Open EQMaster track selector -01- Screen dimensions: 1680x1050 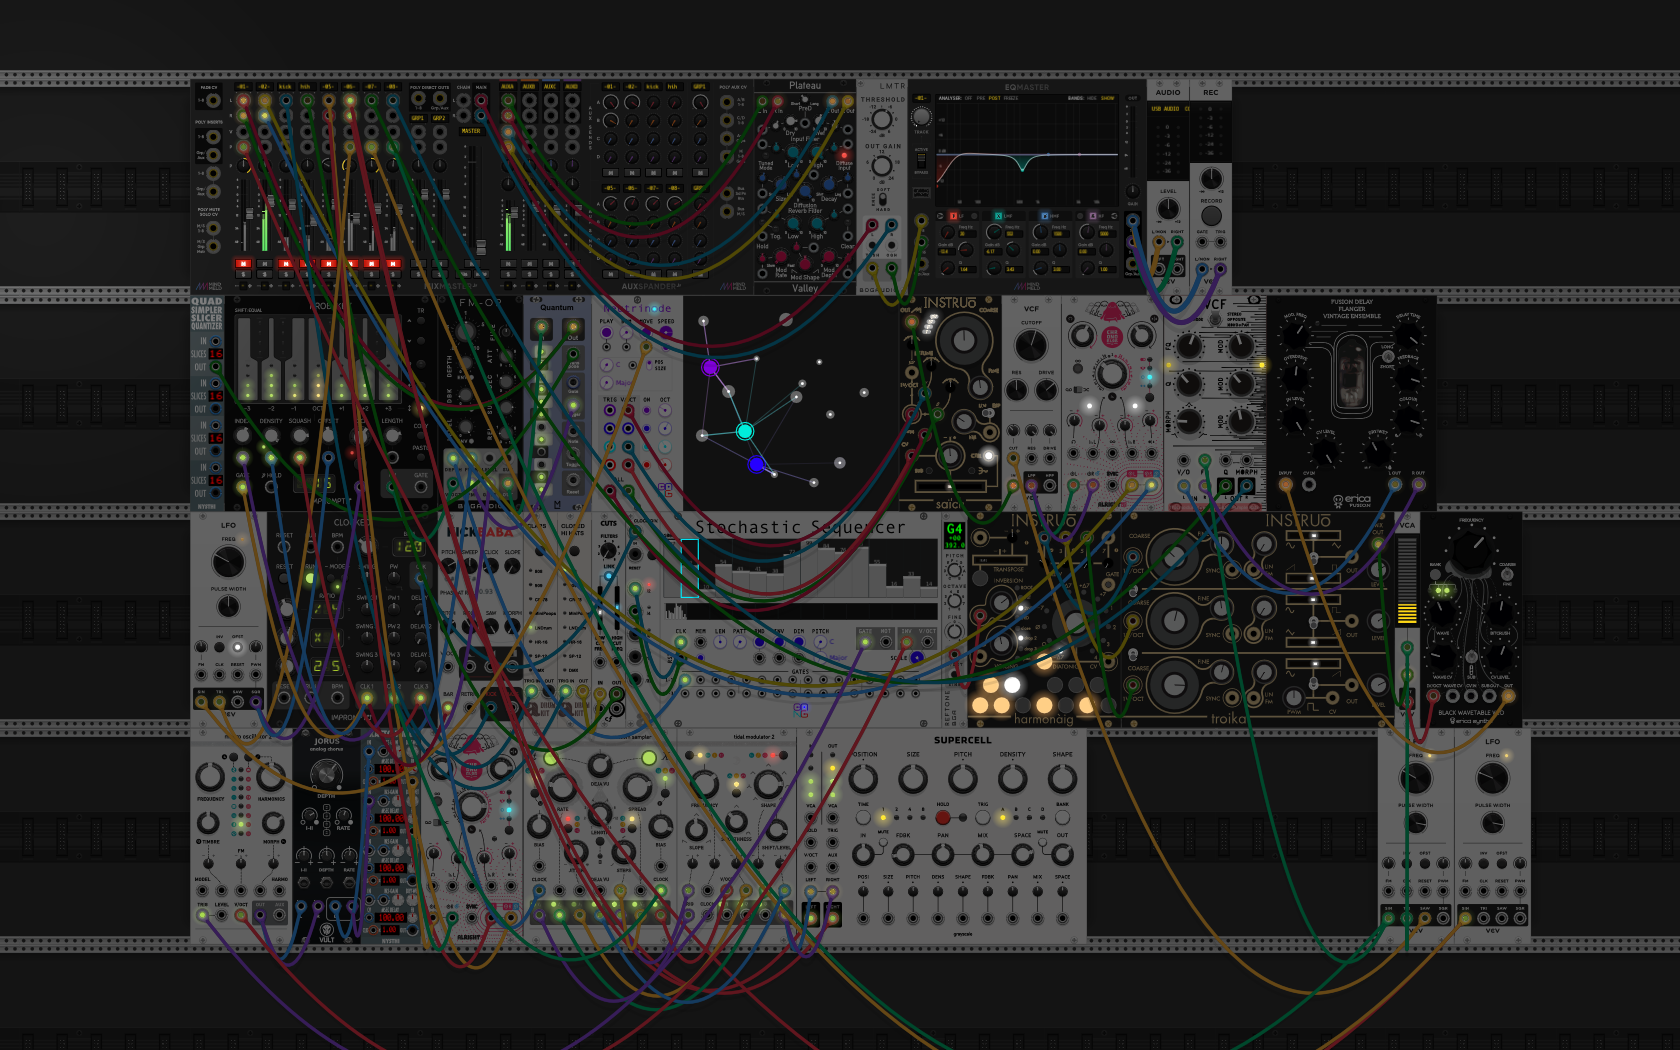(921, 98)
